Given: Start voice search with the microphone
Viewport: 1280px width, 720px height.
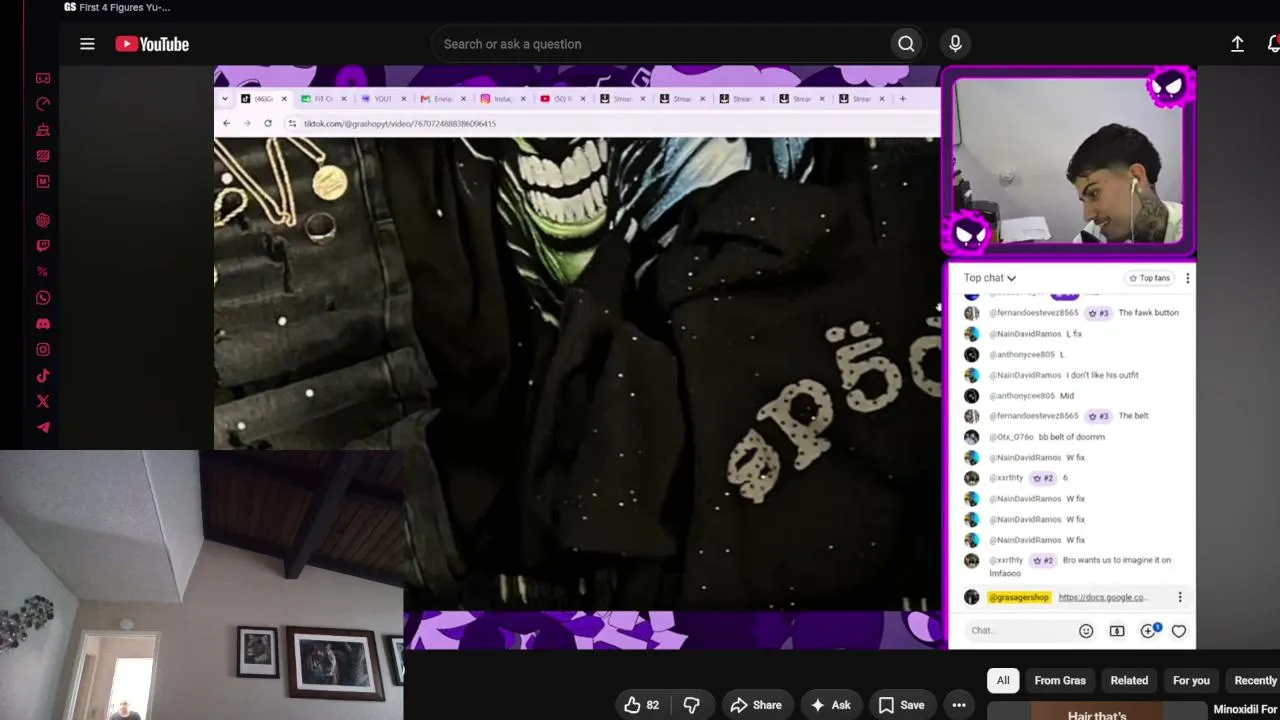Looking at the screenshot, I should 955,44.
